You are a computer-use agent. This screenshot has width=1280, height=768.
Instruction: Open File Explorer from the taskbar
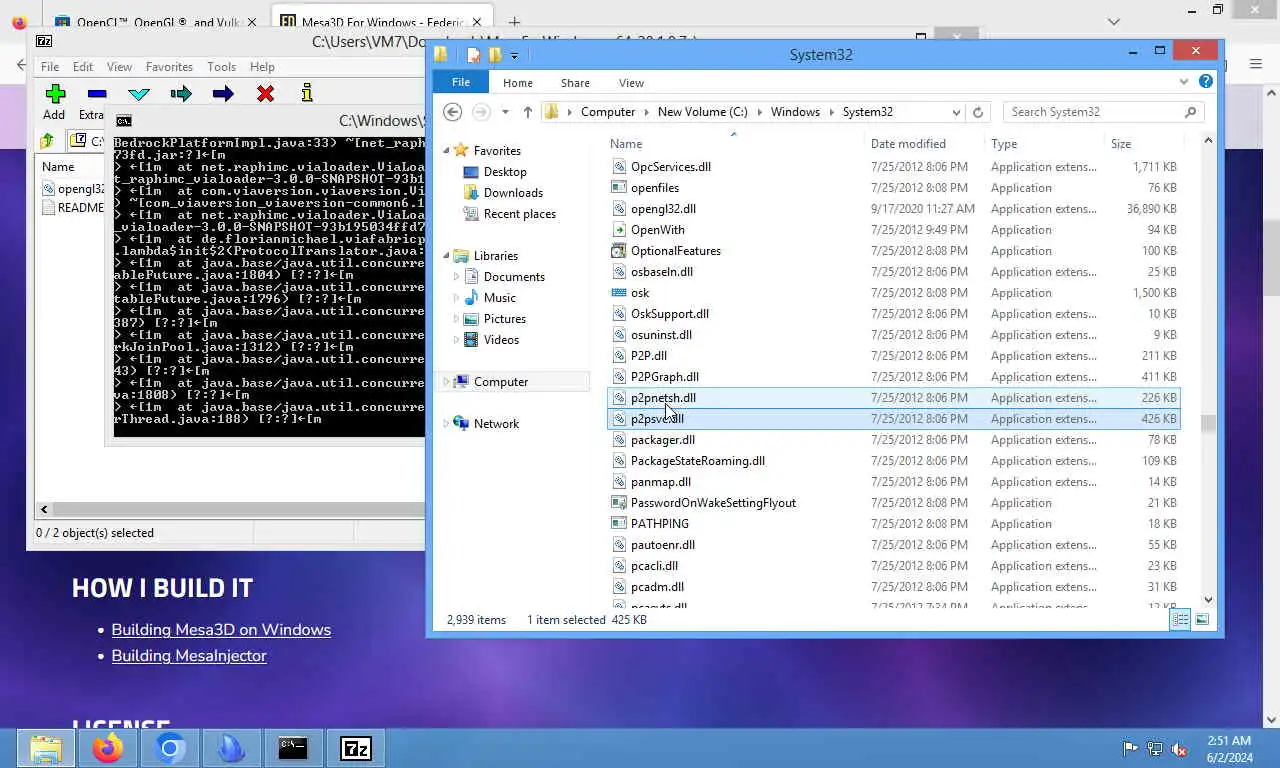point(46,748)
